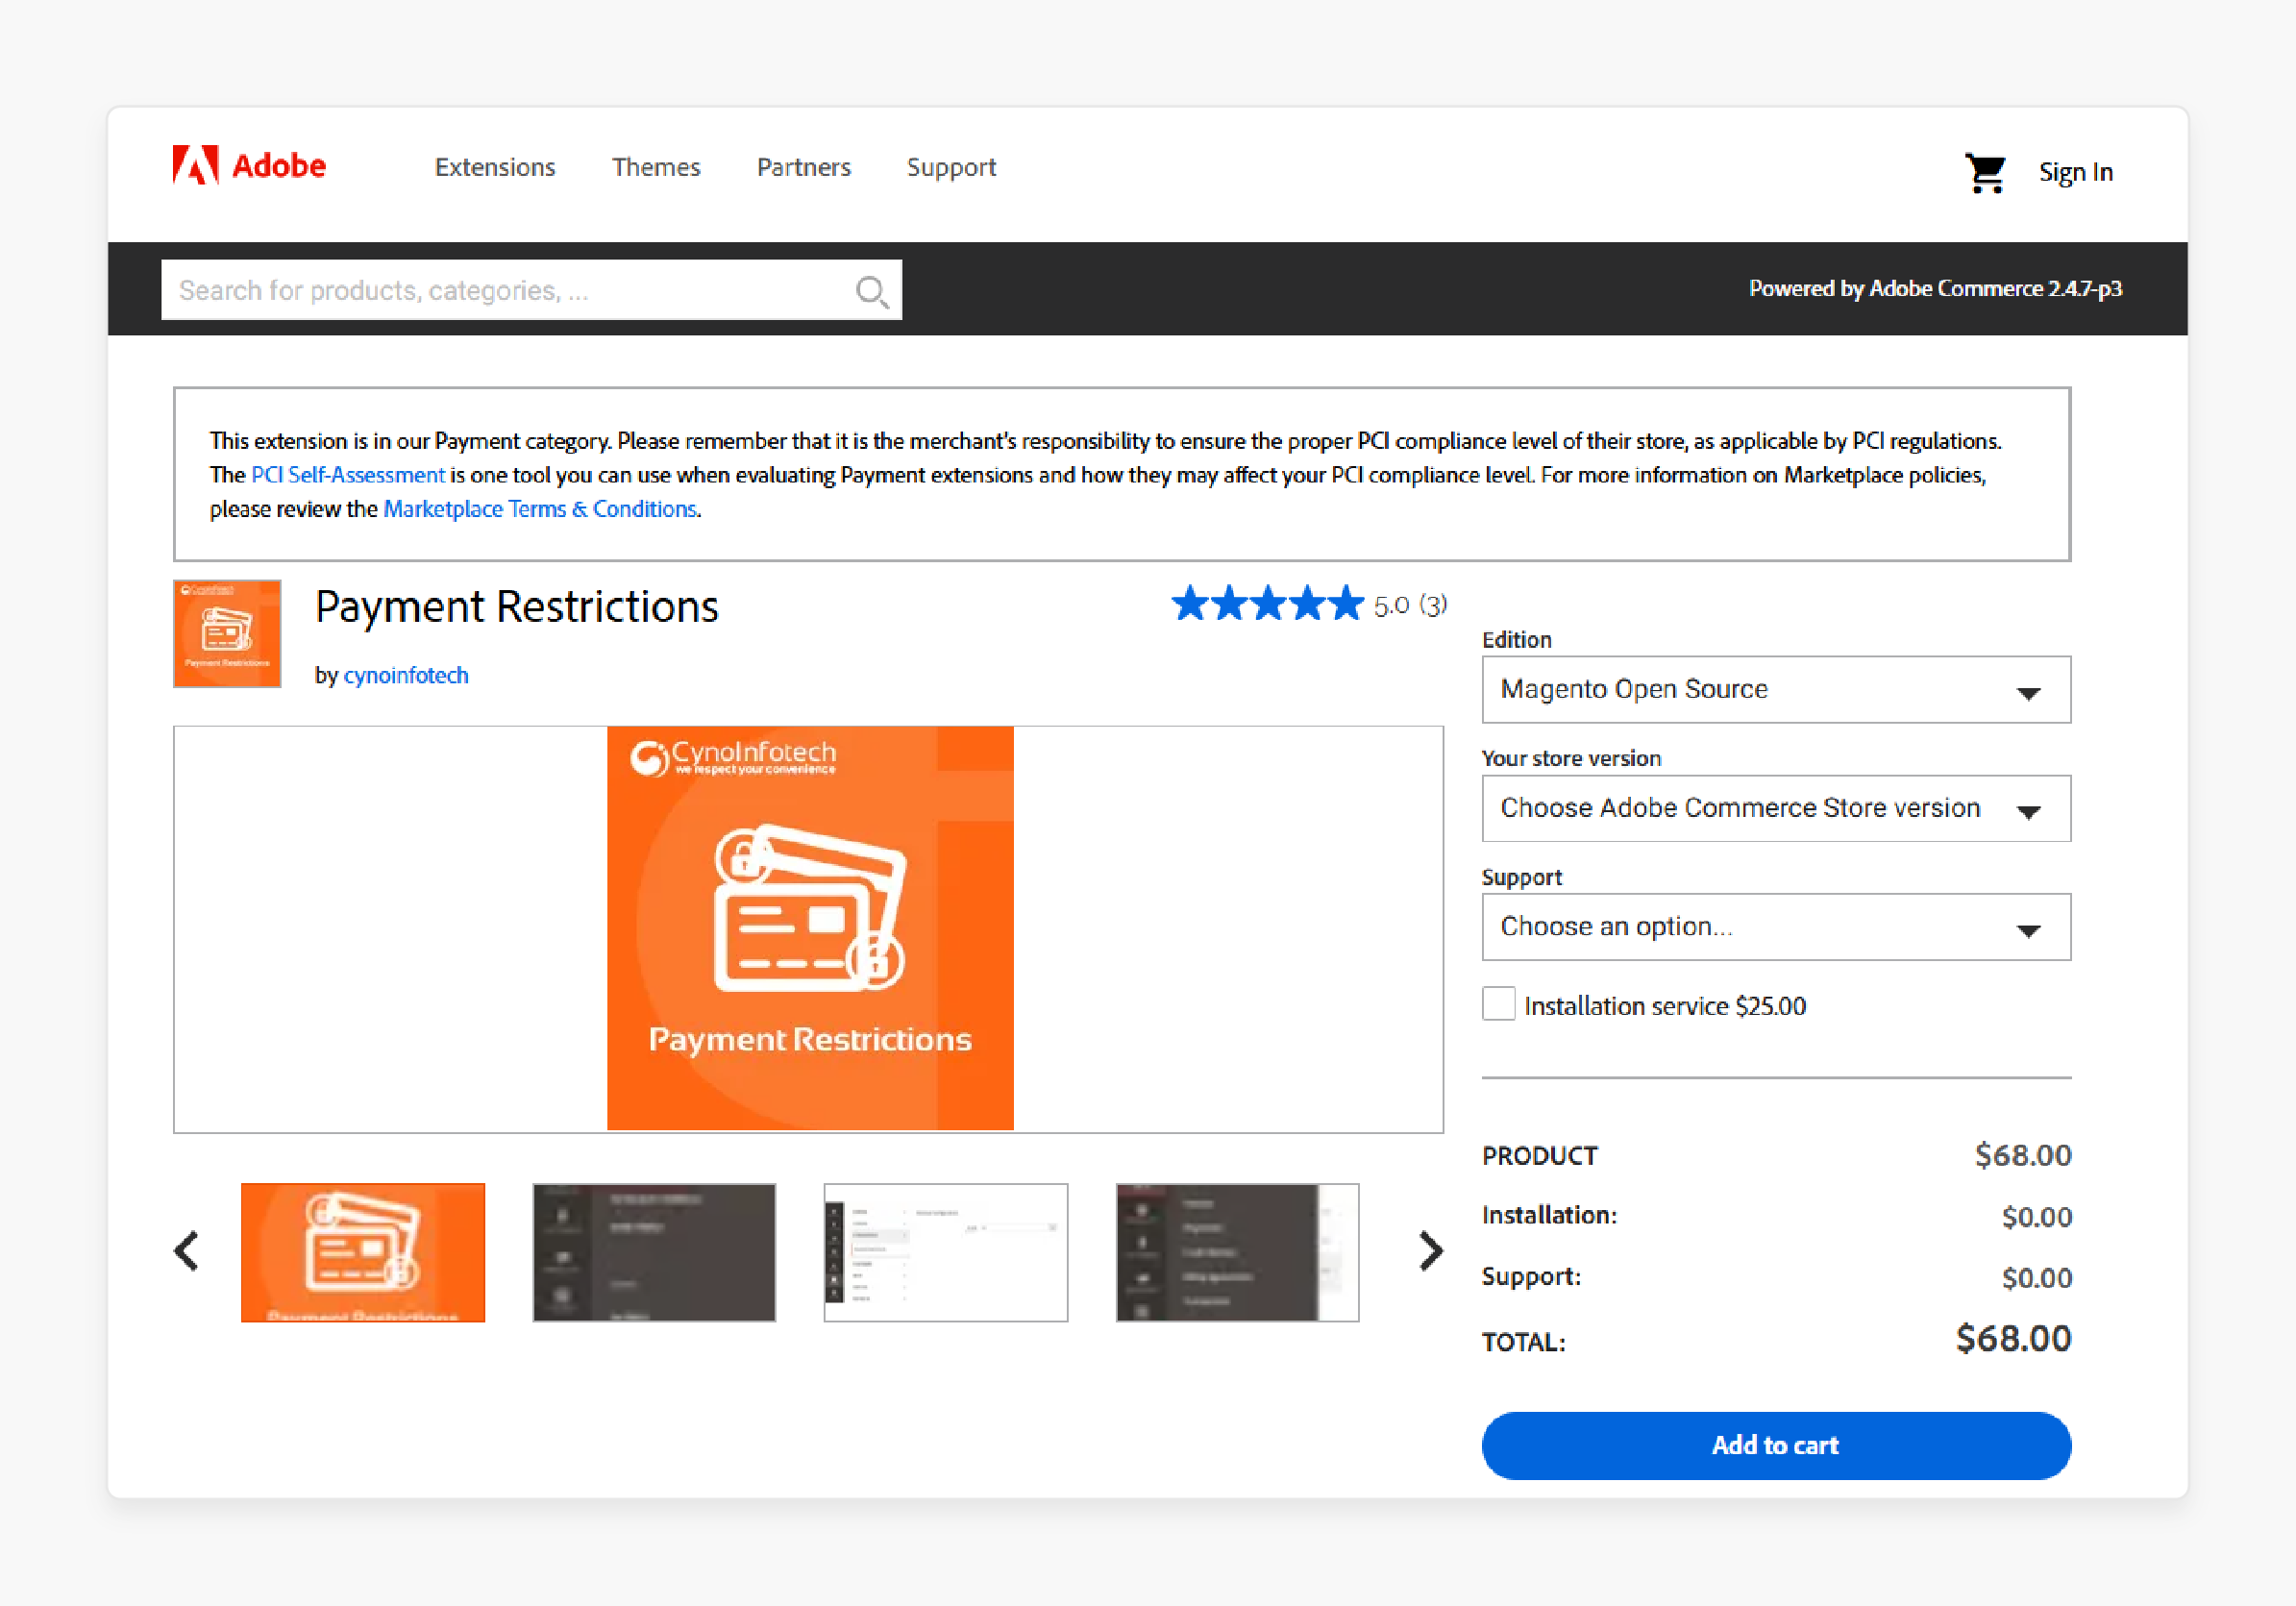
Task: Open the Themes menu
Action: [656, 167]
